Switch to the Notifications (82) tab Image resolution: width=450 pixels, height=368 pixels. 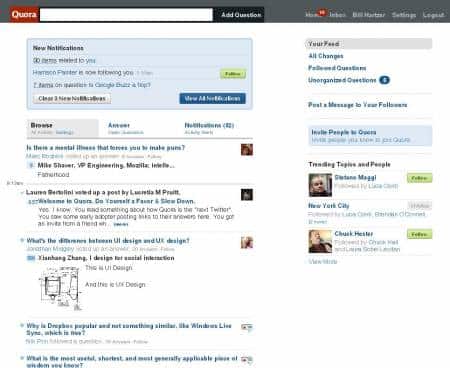(209, 125)
